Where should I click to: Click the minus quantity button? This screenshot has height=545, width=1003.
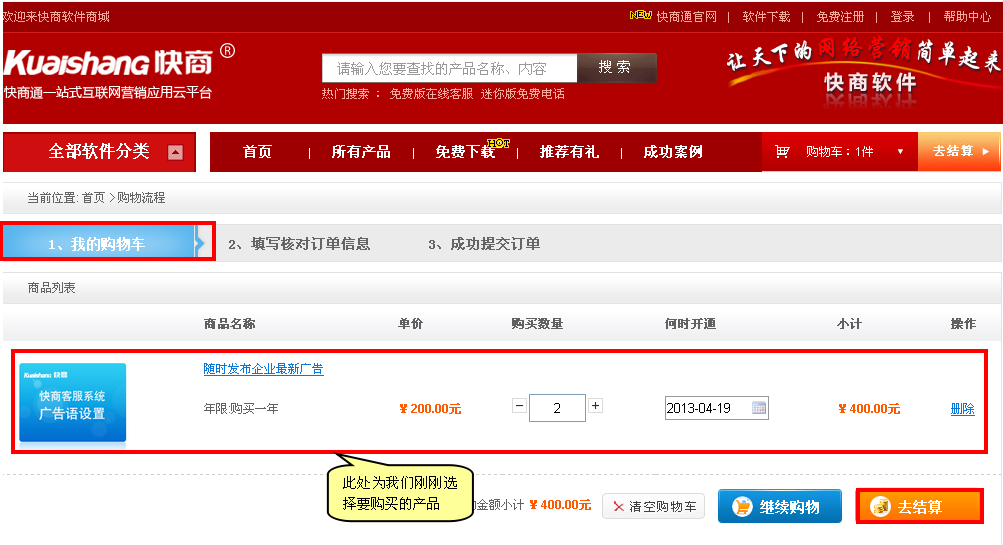coord(519,406)
